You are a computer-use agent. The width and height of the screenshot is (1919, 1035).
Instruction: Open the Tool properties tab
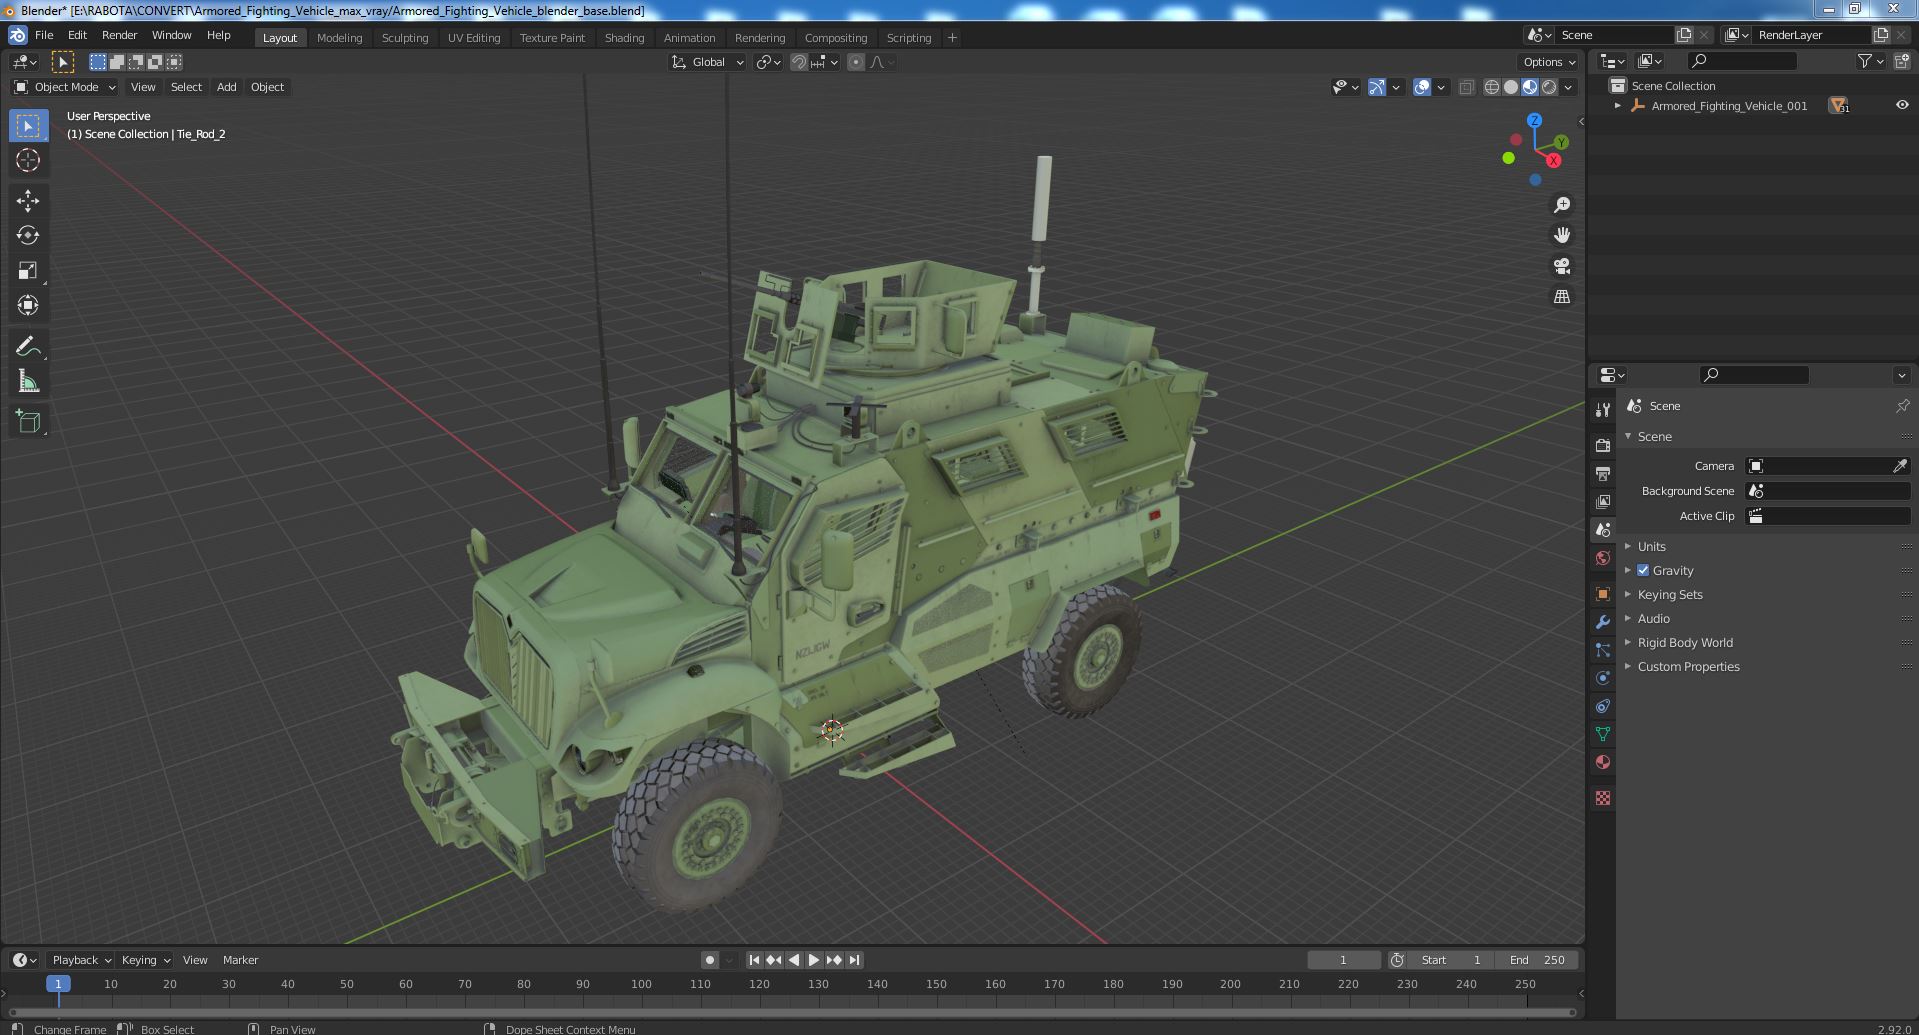1603,410
